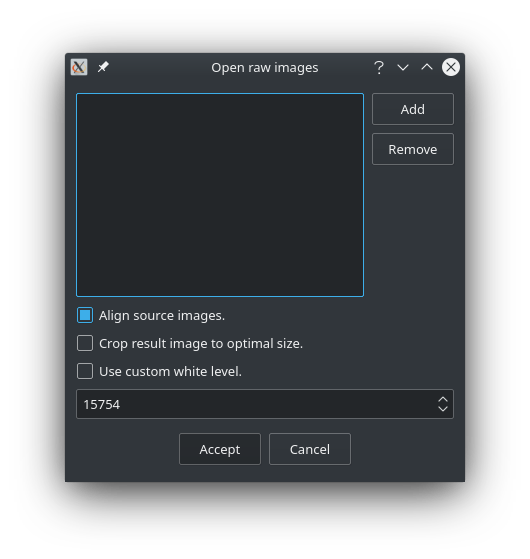The image size is (530, 559).
Task: Maximize the dialog using the up chevron
Action: pyautogui.click(x=427, y=67)
